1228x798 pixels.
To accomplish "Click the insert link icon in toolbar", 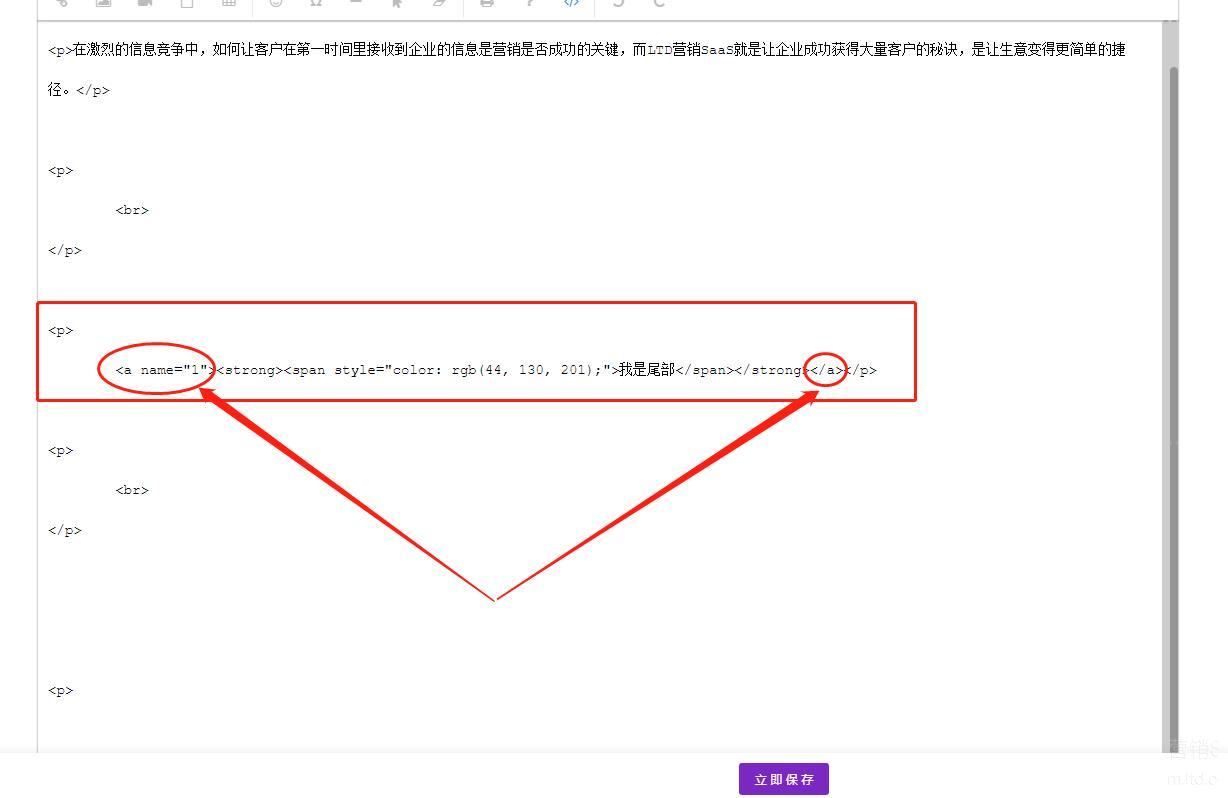I will pos(62,4).
